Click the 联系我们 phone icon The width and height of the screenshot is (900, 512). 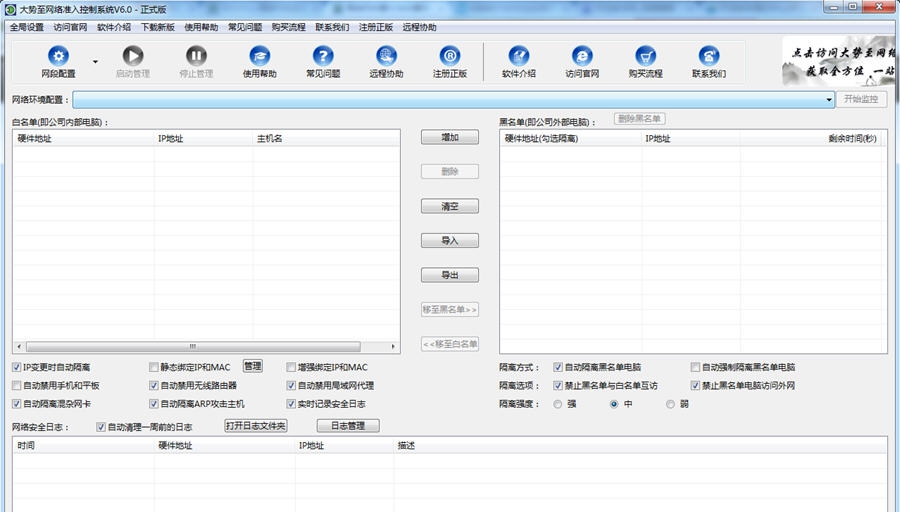(709, 56)
